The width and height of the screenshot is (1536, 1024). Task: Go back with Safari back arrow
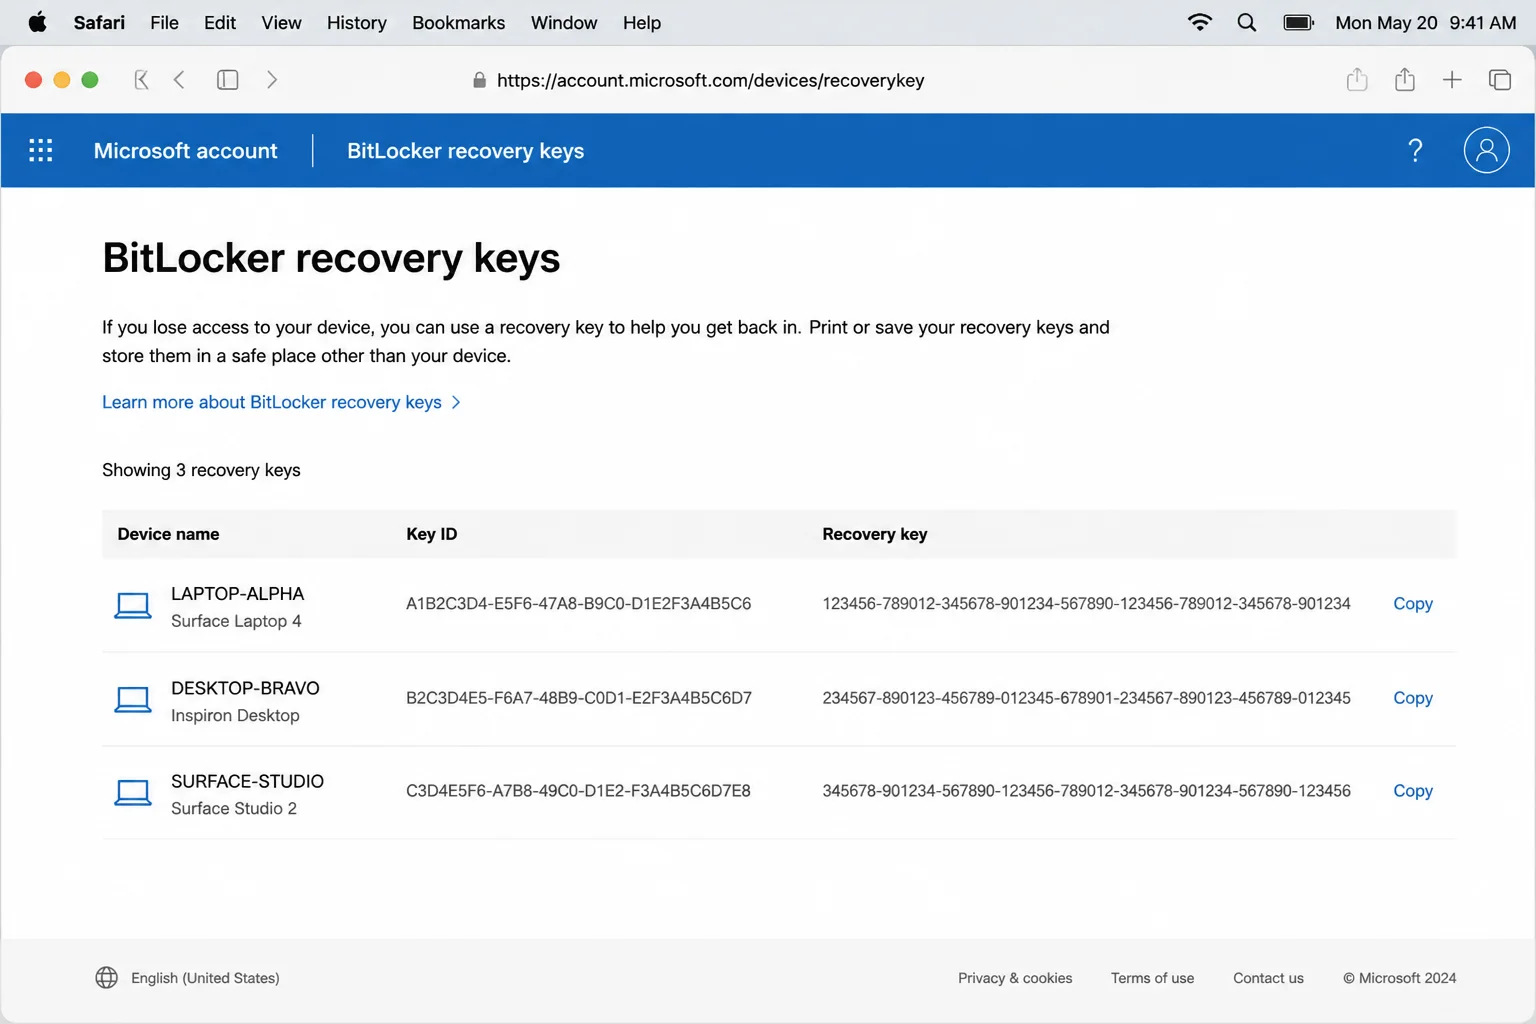point(179,80)
